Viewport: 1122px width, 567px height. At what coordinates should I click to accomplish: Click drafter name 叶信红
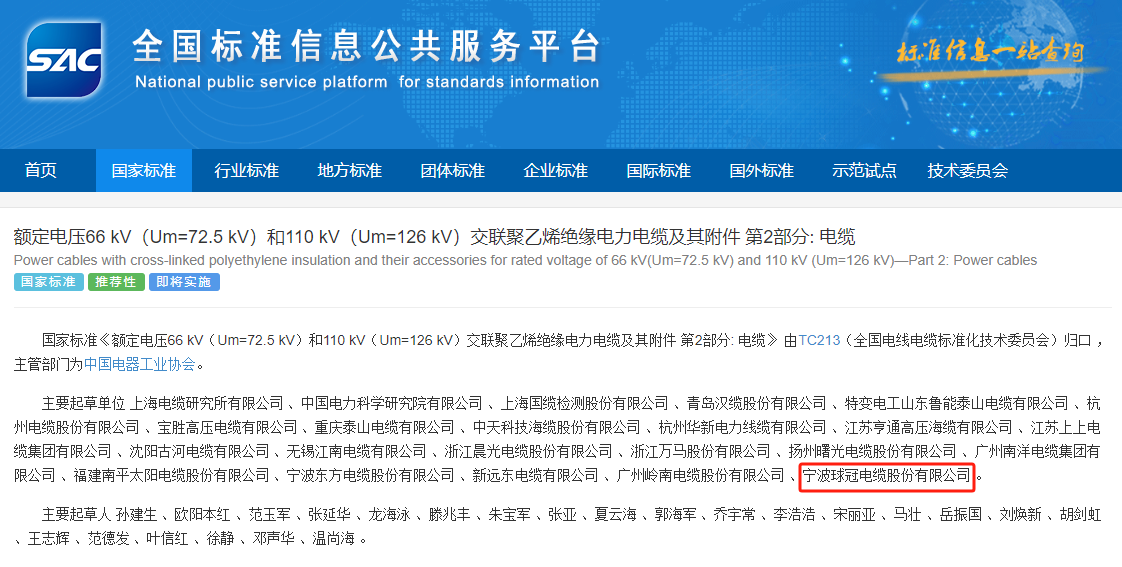[x=167, y=538]
